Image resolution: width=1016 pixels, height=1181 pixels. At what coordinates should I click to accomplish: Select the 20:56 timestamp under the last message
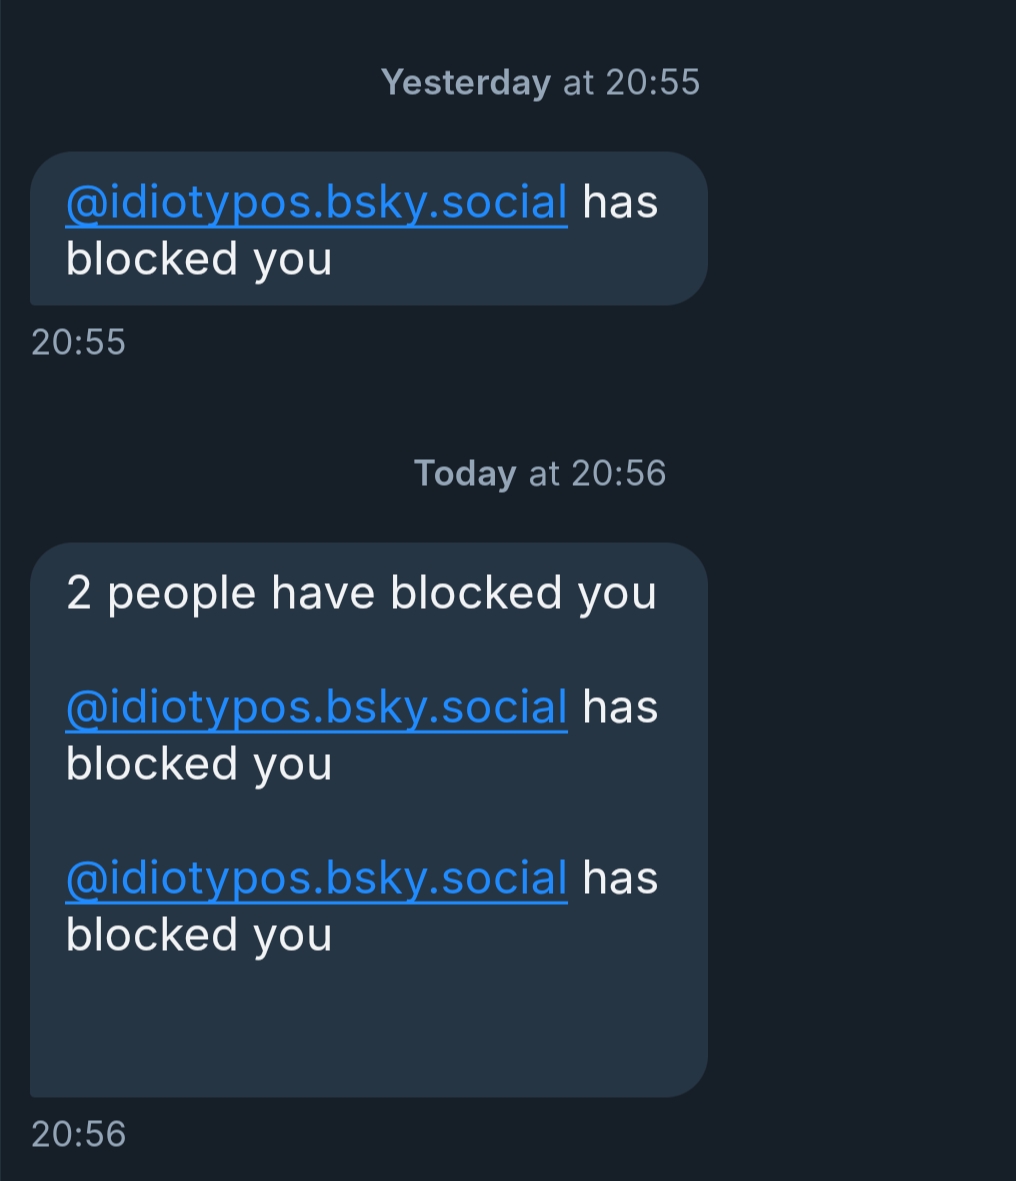click(78, 1134)
